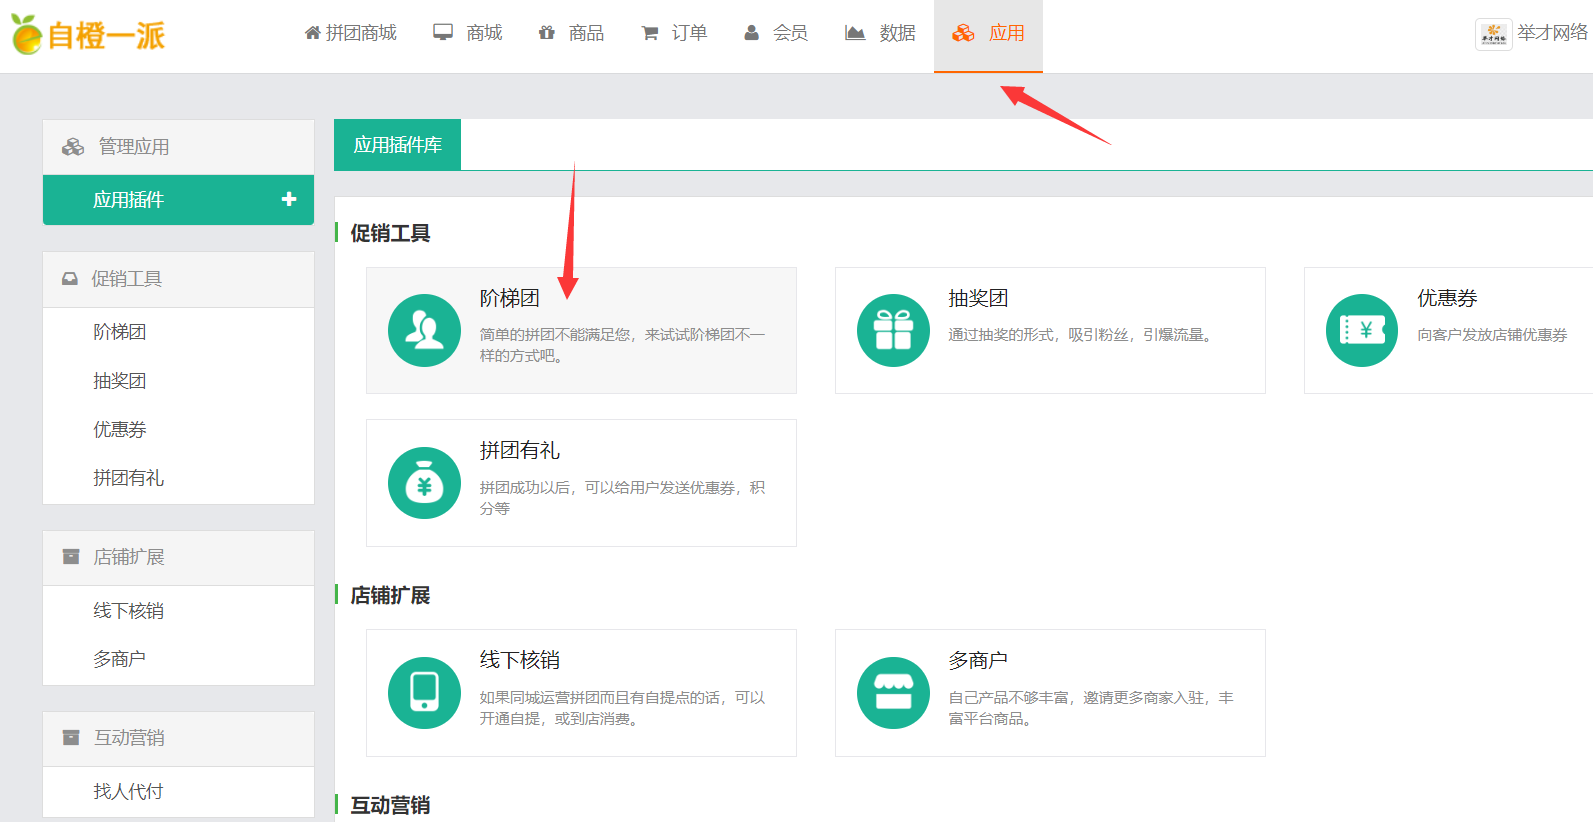Open the 拼团商城 home menu
Viewport: 1593px width, 822px height.
pos(350,33)
